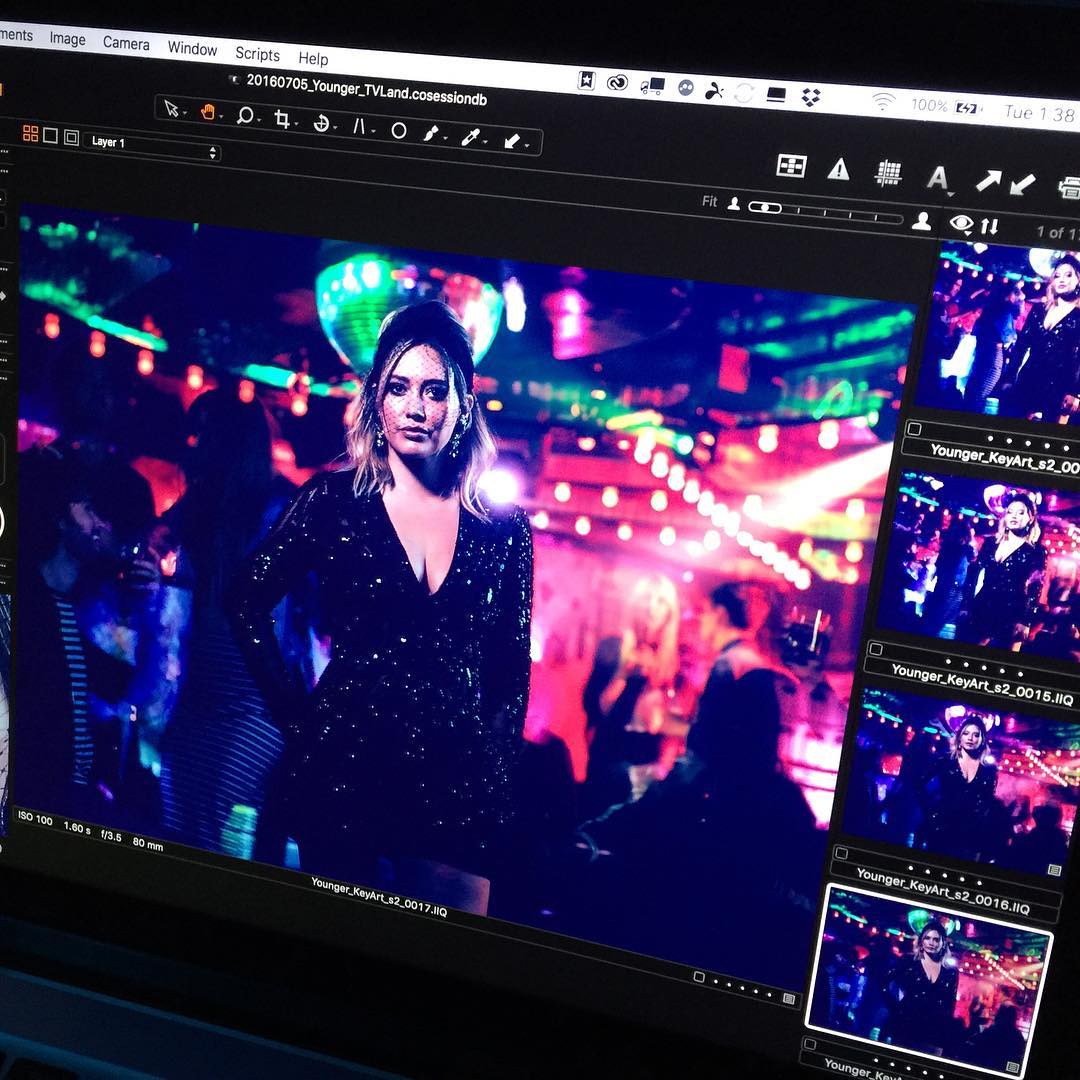Click the browser sort arrows button

[x=989, y=226]
